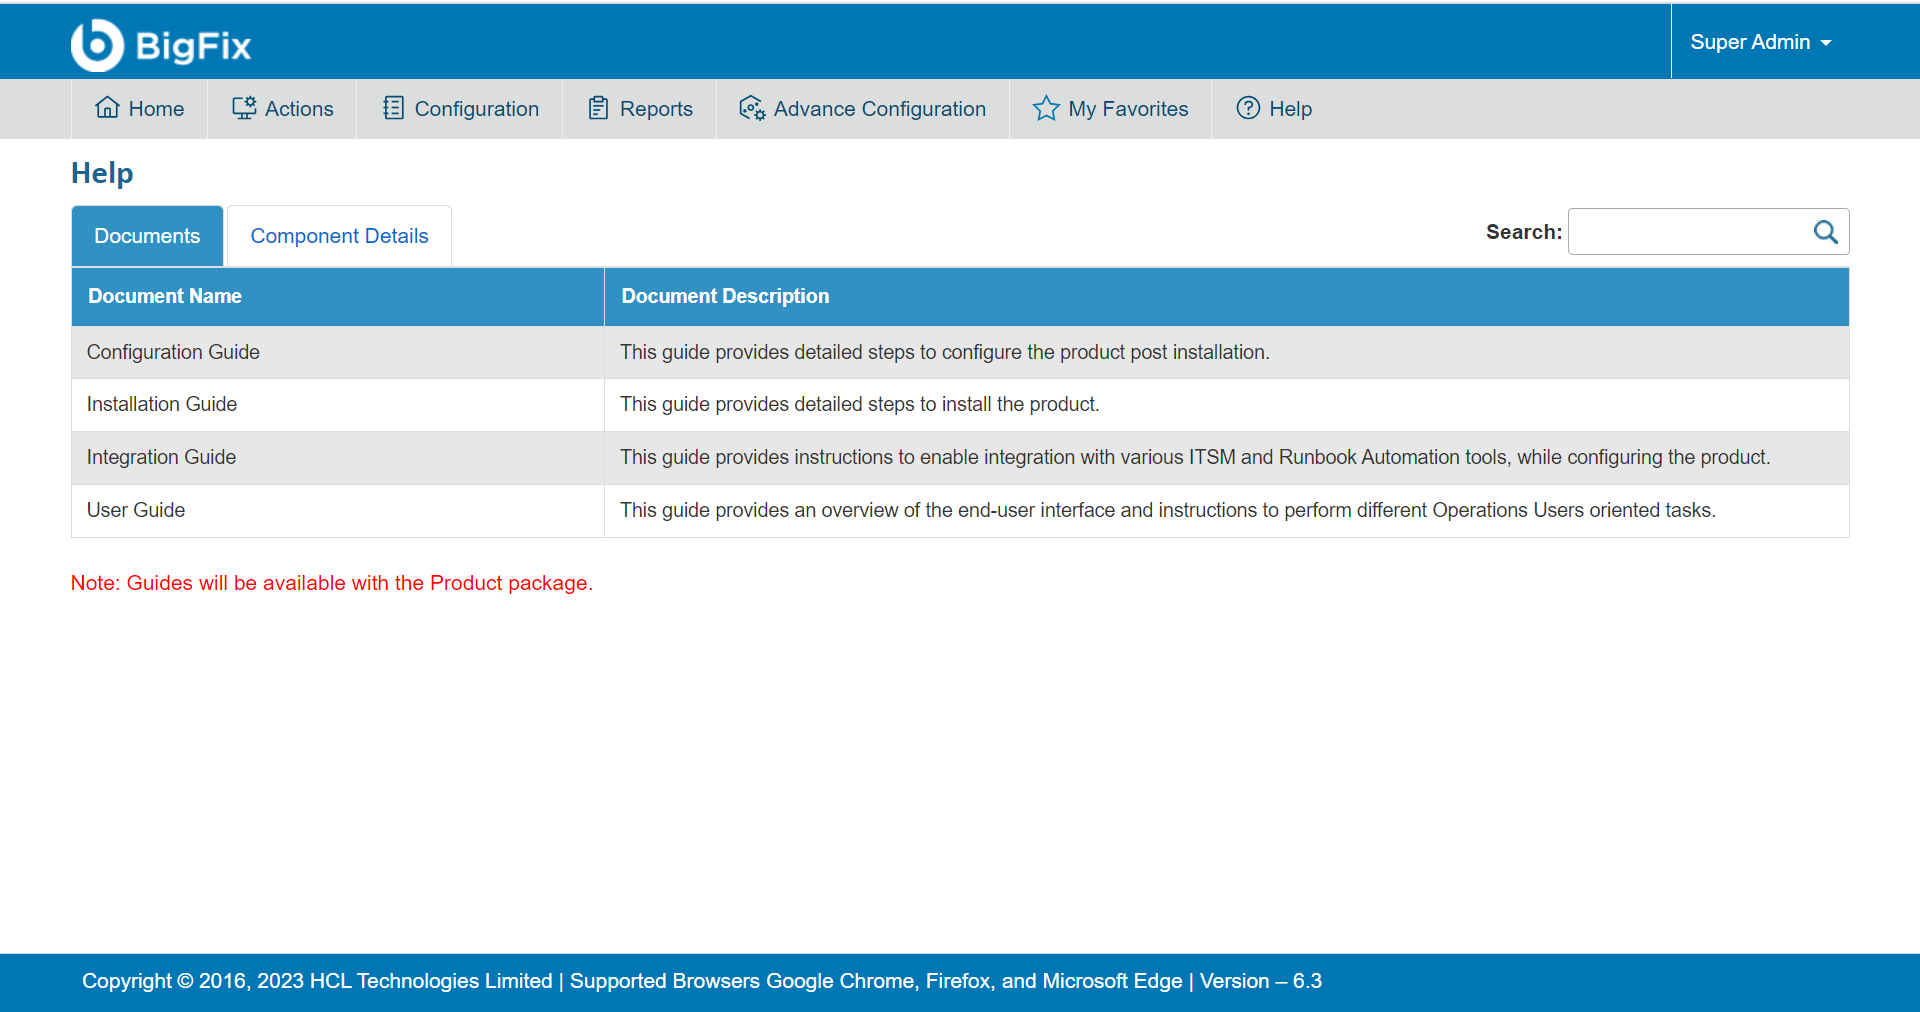Screen dimensions: 1920x1012
Task: Switch to the Component Details tab
Action: [339, 236]
